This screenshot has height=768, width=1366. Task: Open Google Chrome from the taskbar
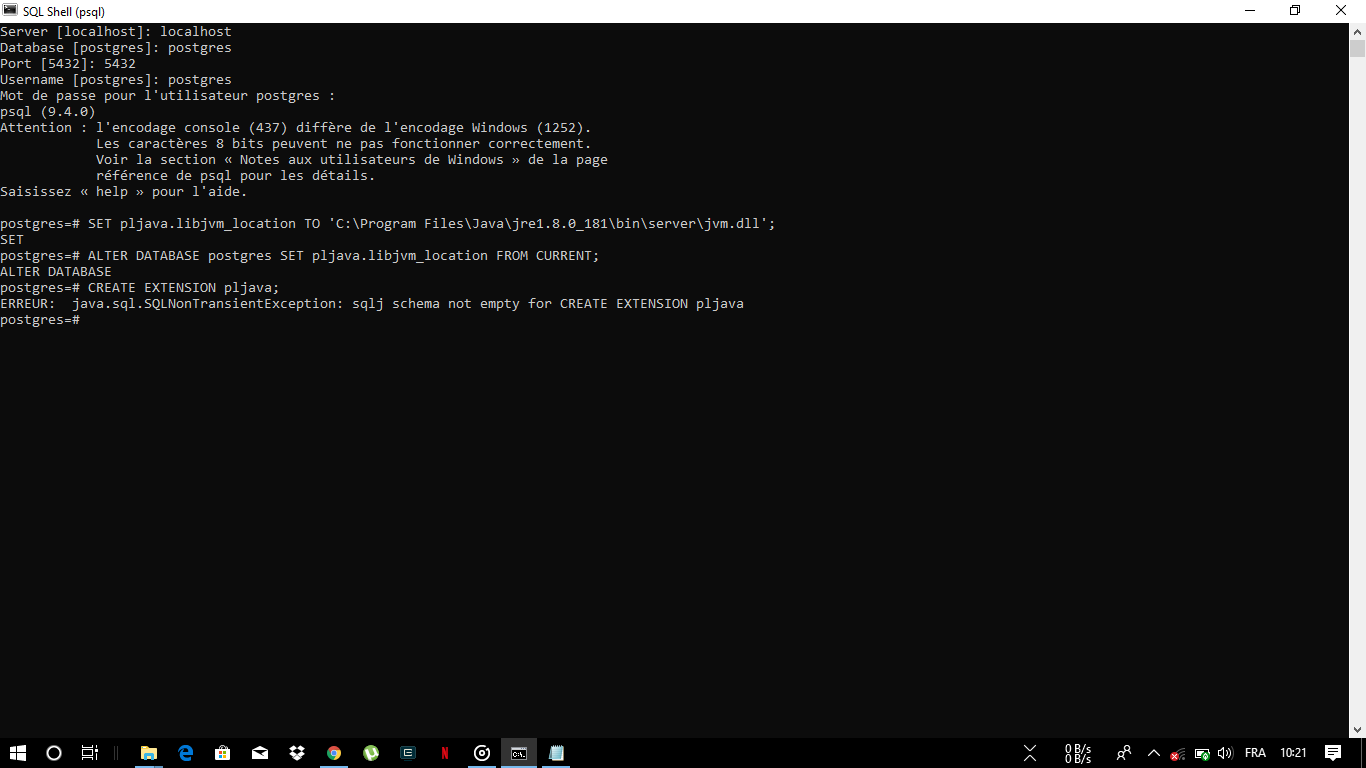tap(333, 752)
